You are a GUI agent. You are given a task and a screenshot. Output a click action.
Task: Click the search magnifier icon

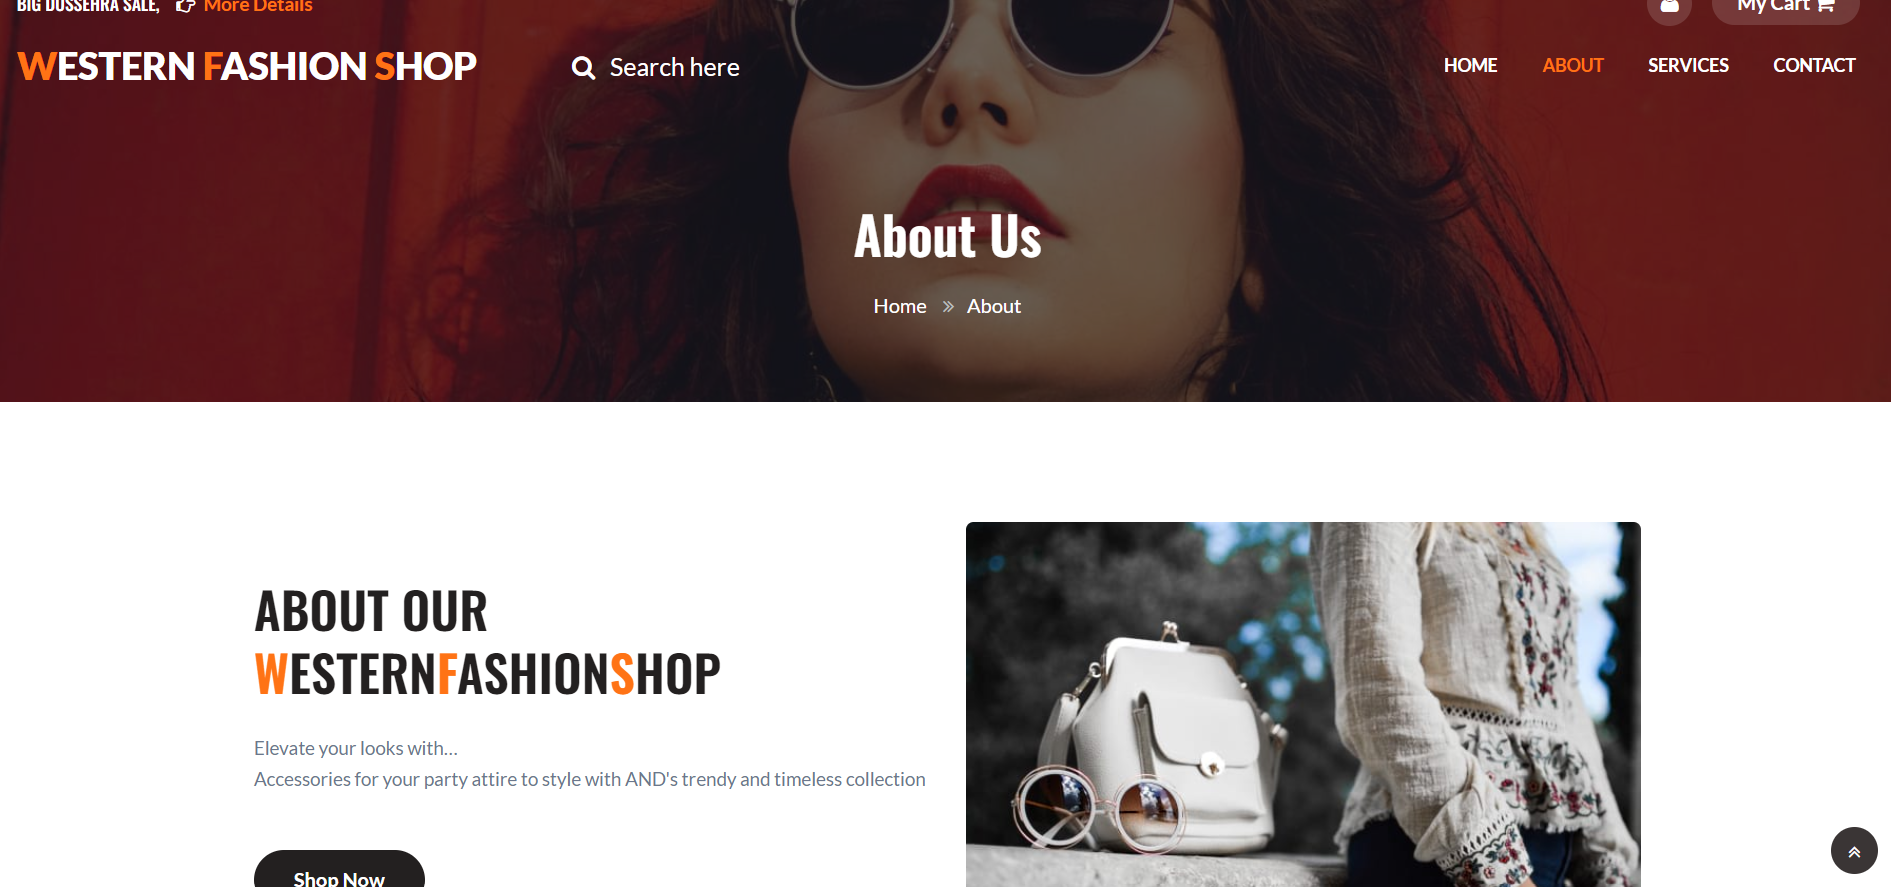point(583,68)
